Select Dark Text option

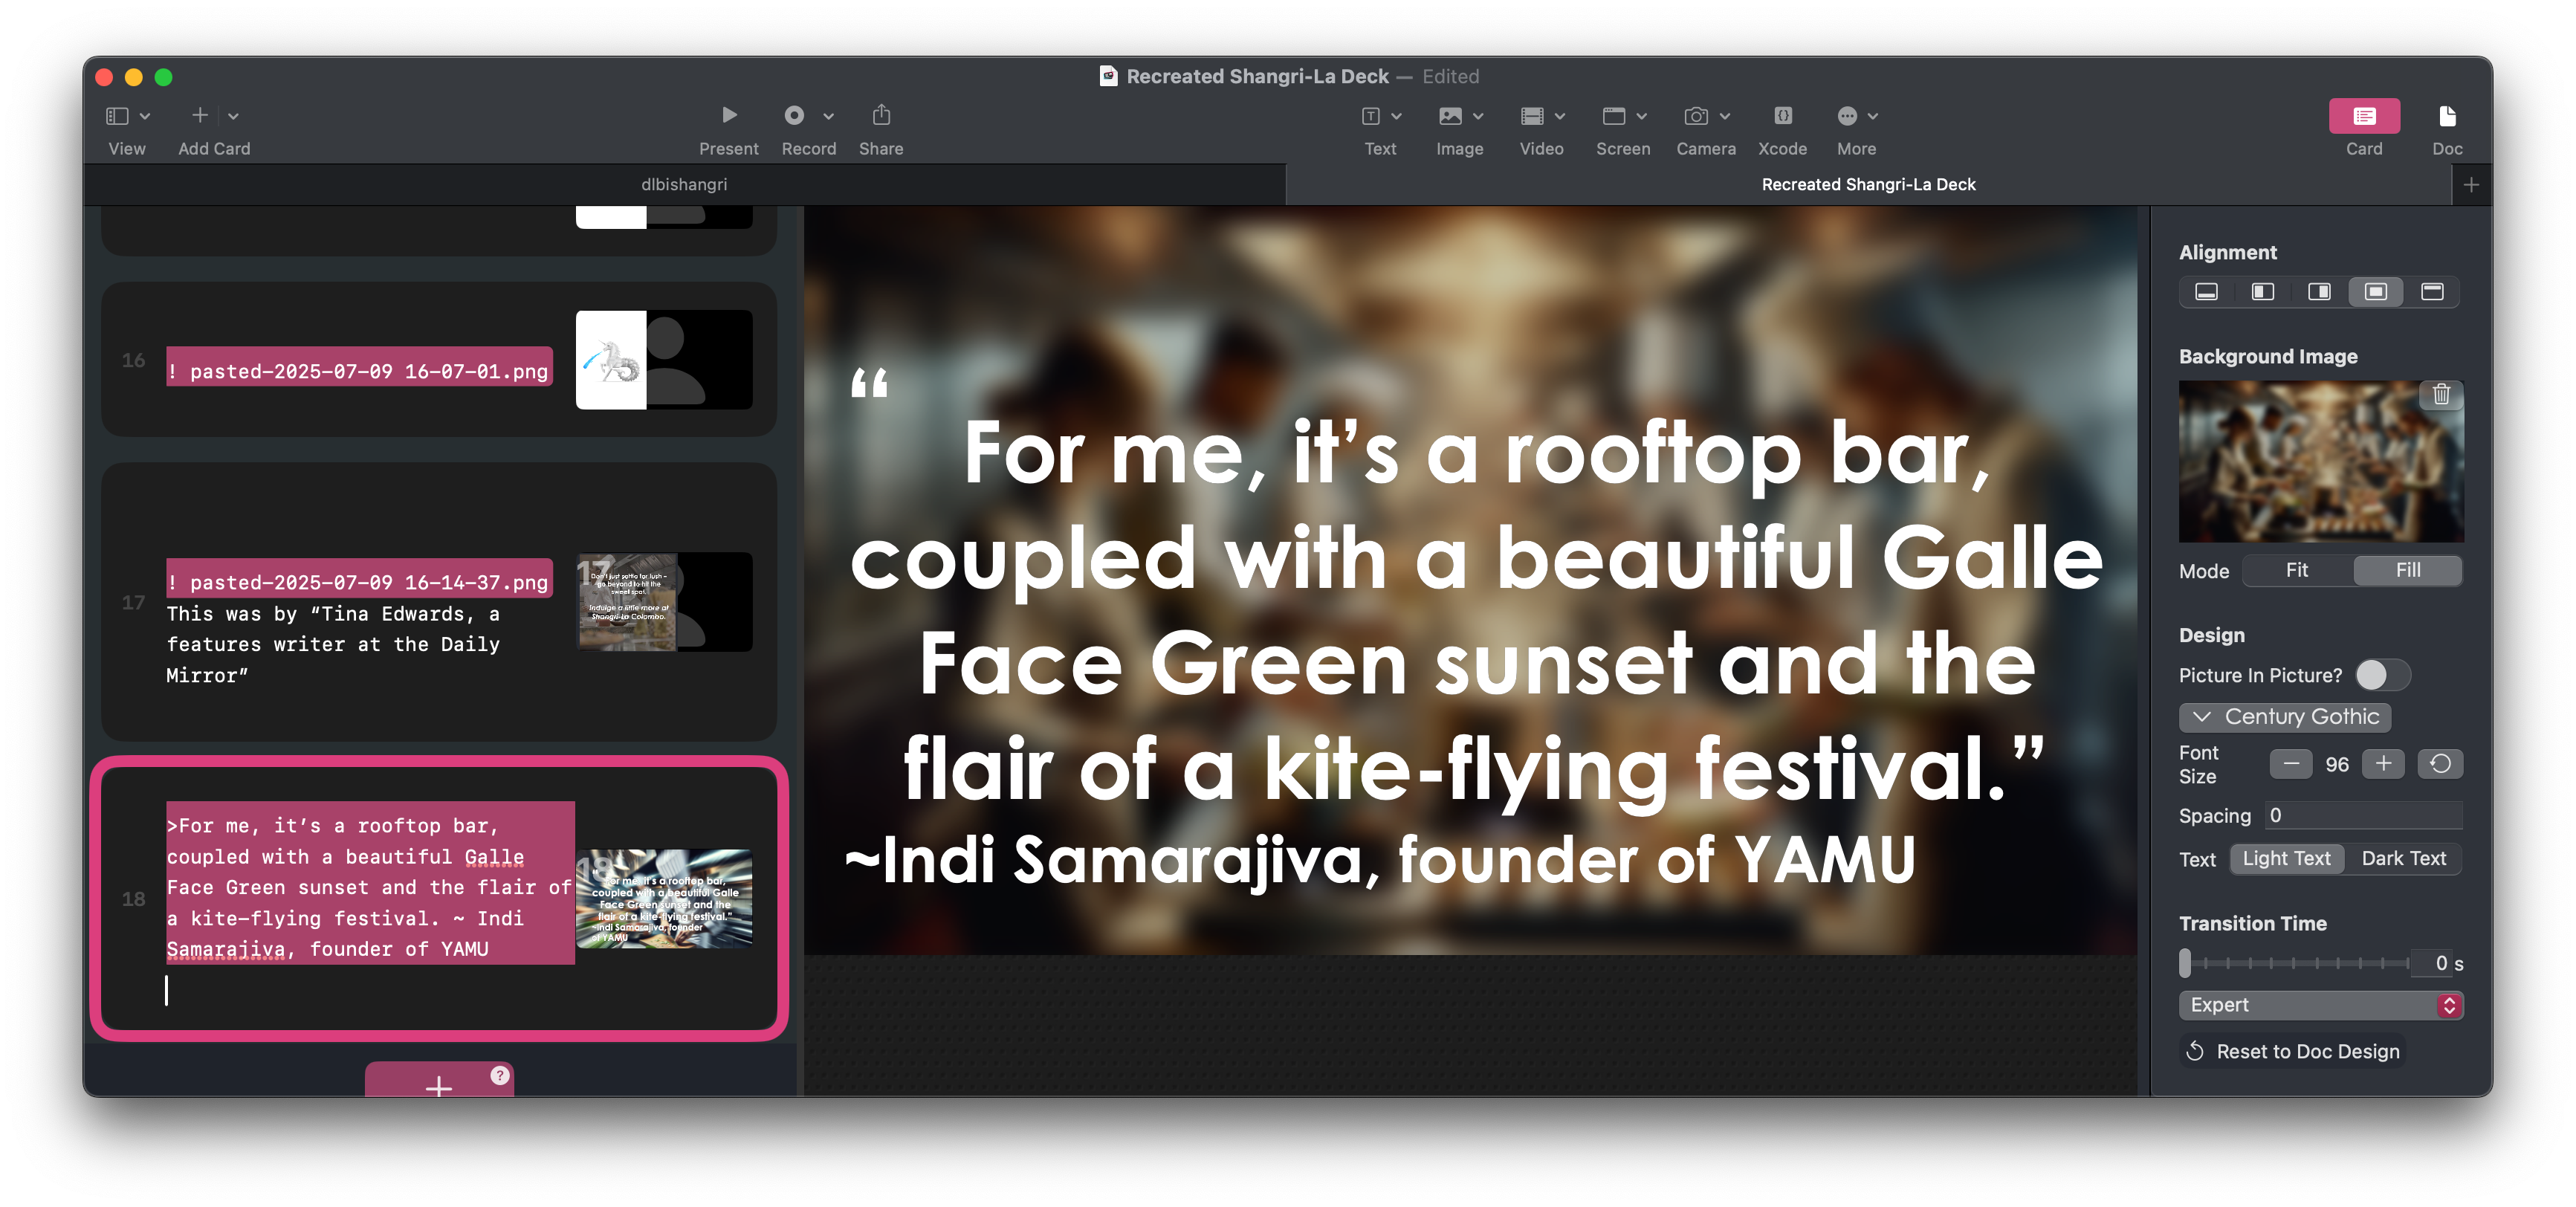(x=2404, y=859)
